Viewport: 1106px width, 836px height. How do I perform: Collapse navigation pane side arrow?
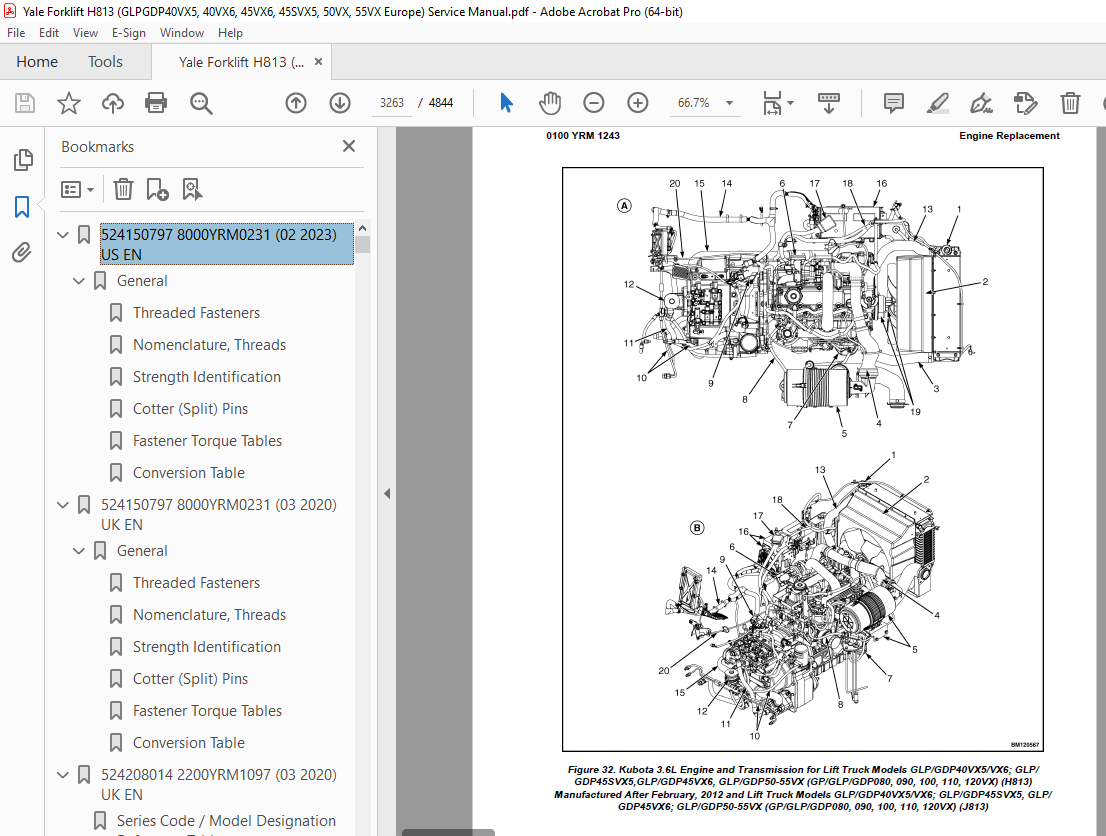387,493
